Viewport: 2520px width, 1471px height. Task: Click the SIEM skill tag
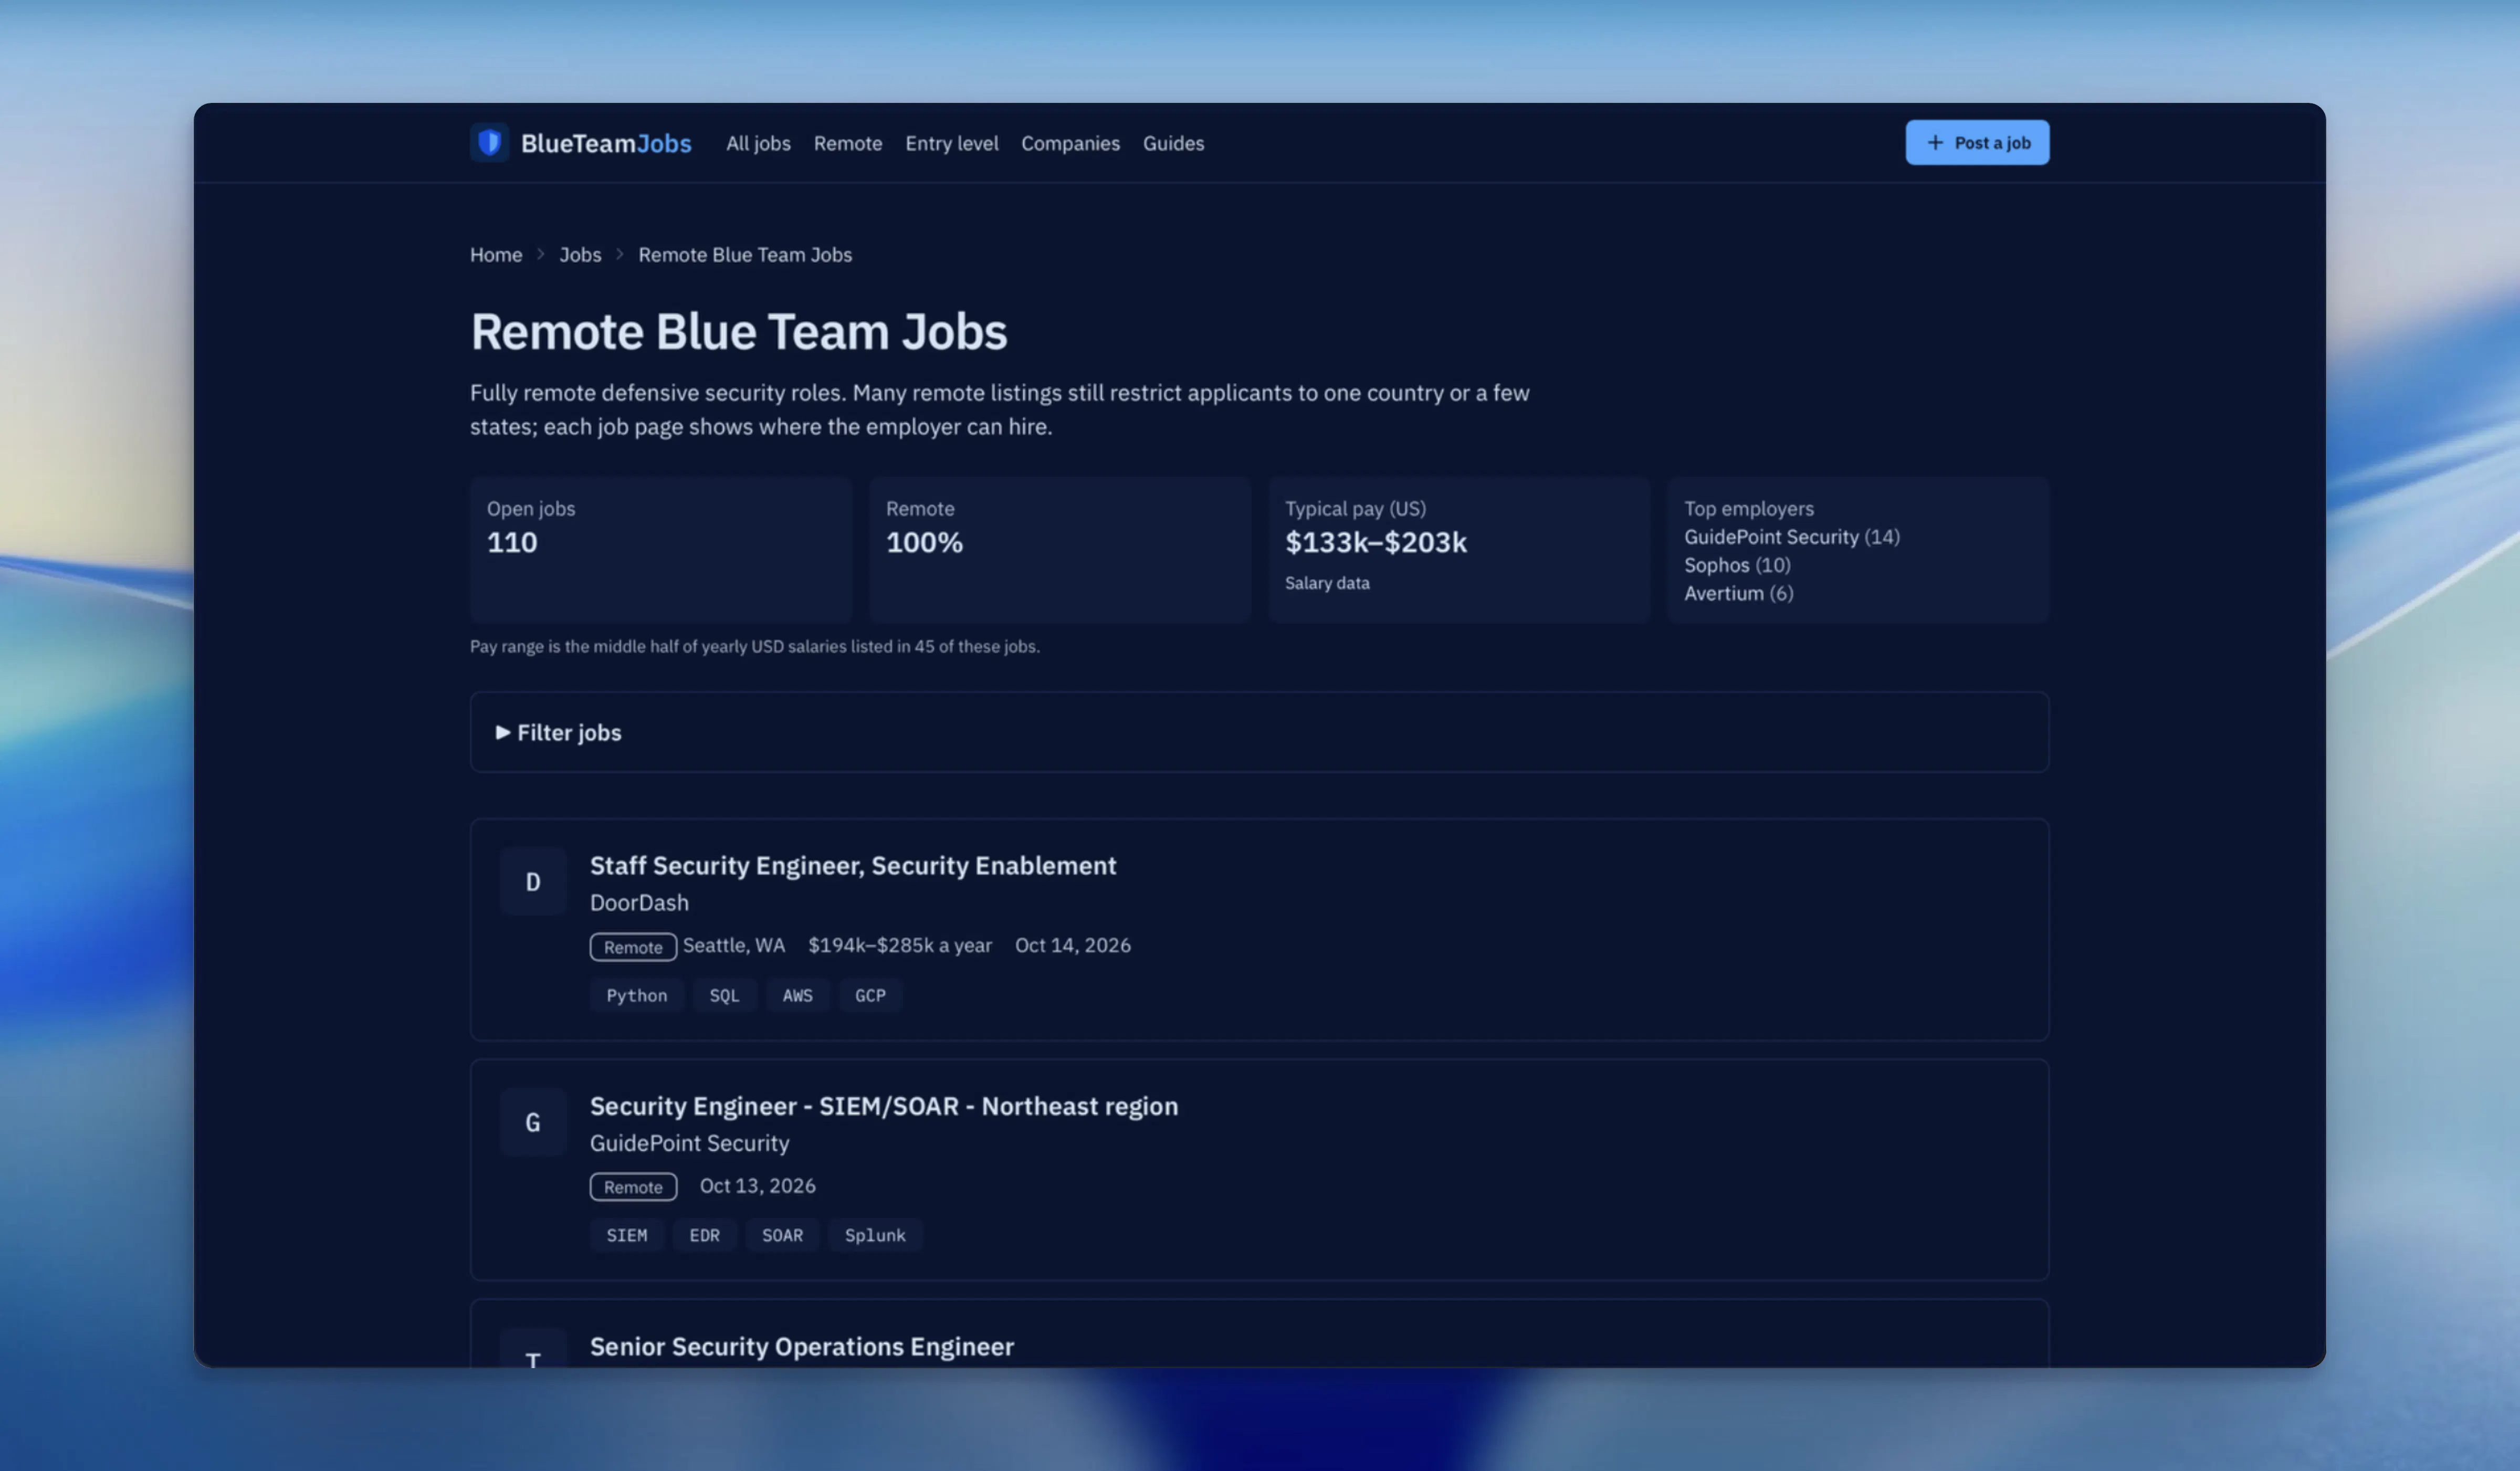[626, 1235]
